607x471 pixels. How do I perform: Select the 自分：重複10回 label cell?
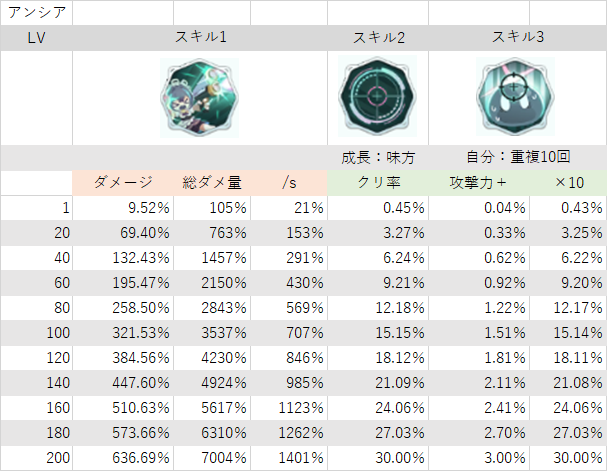click(x=518, y=158)
